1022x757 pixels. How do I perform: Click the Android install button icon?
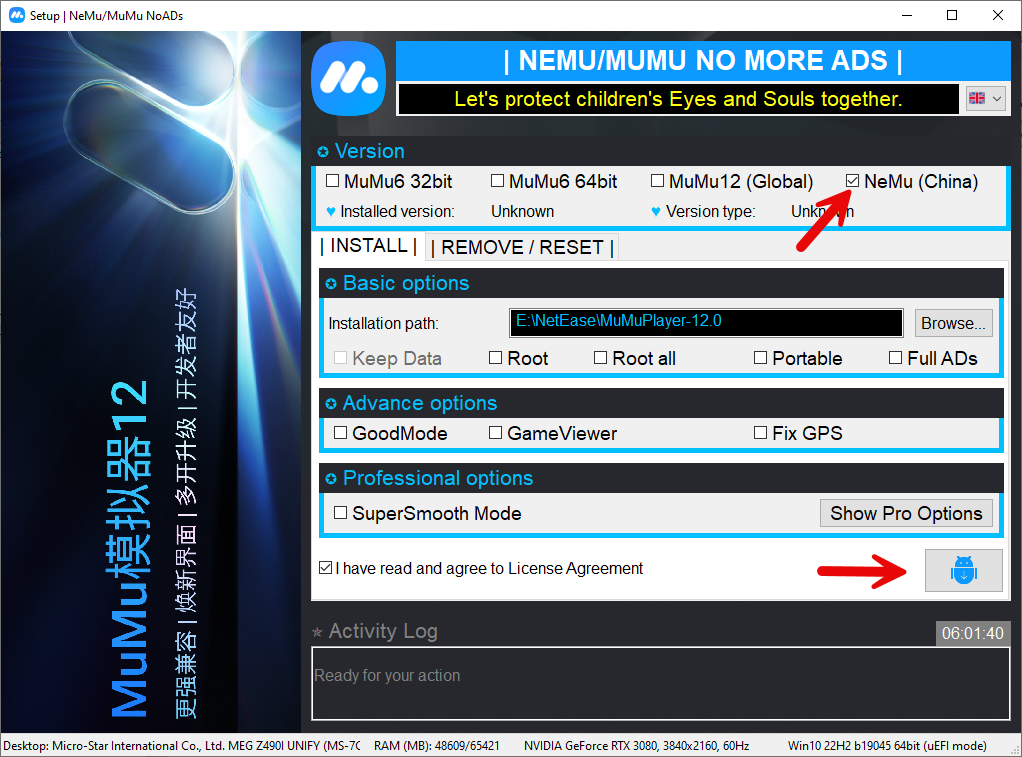pos(963,570)
